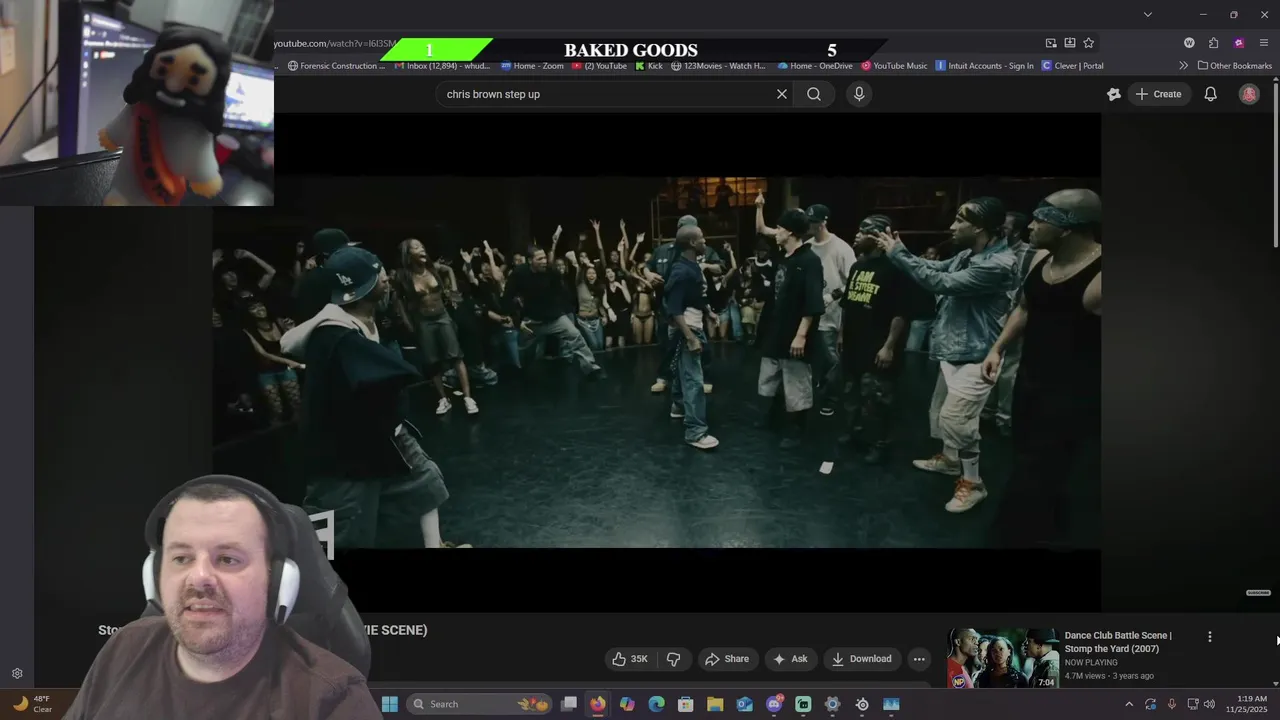
Task: Open the Home - Zoom bookmark
Action: click(532, 66)
